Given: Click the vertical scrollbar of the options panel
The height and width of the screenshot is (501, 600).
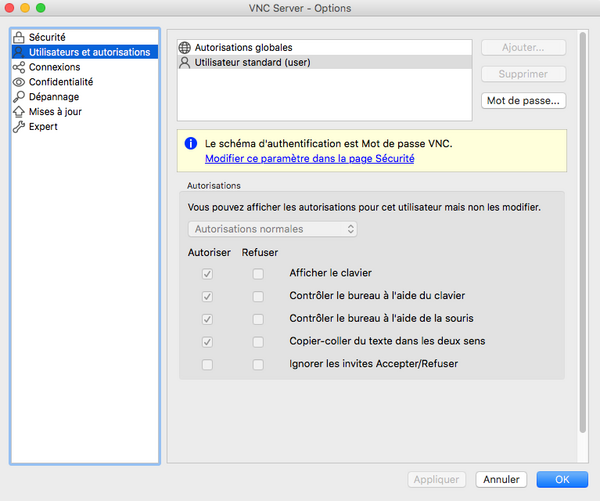Looking at the screenshot, I should [582, 232].
